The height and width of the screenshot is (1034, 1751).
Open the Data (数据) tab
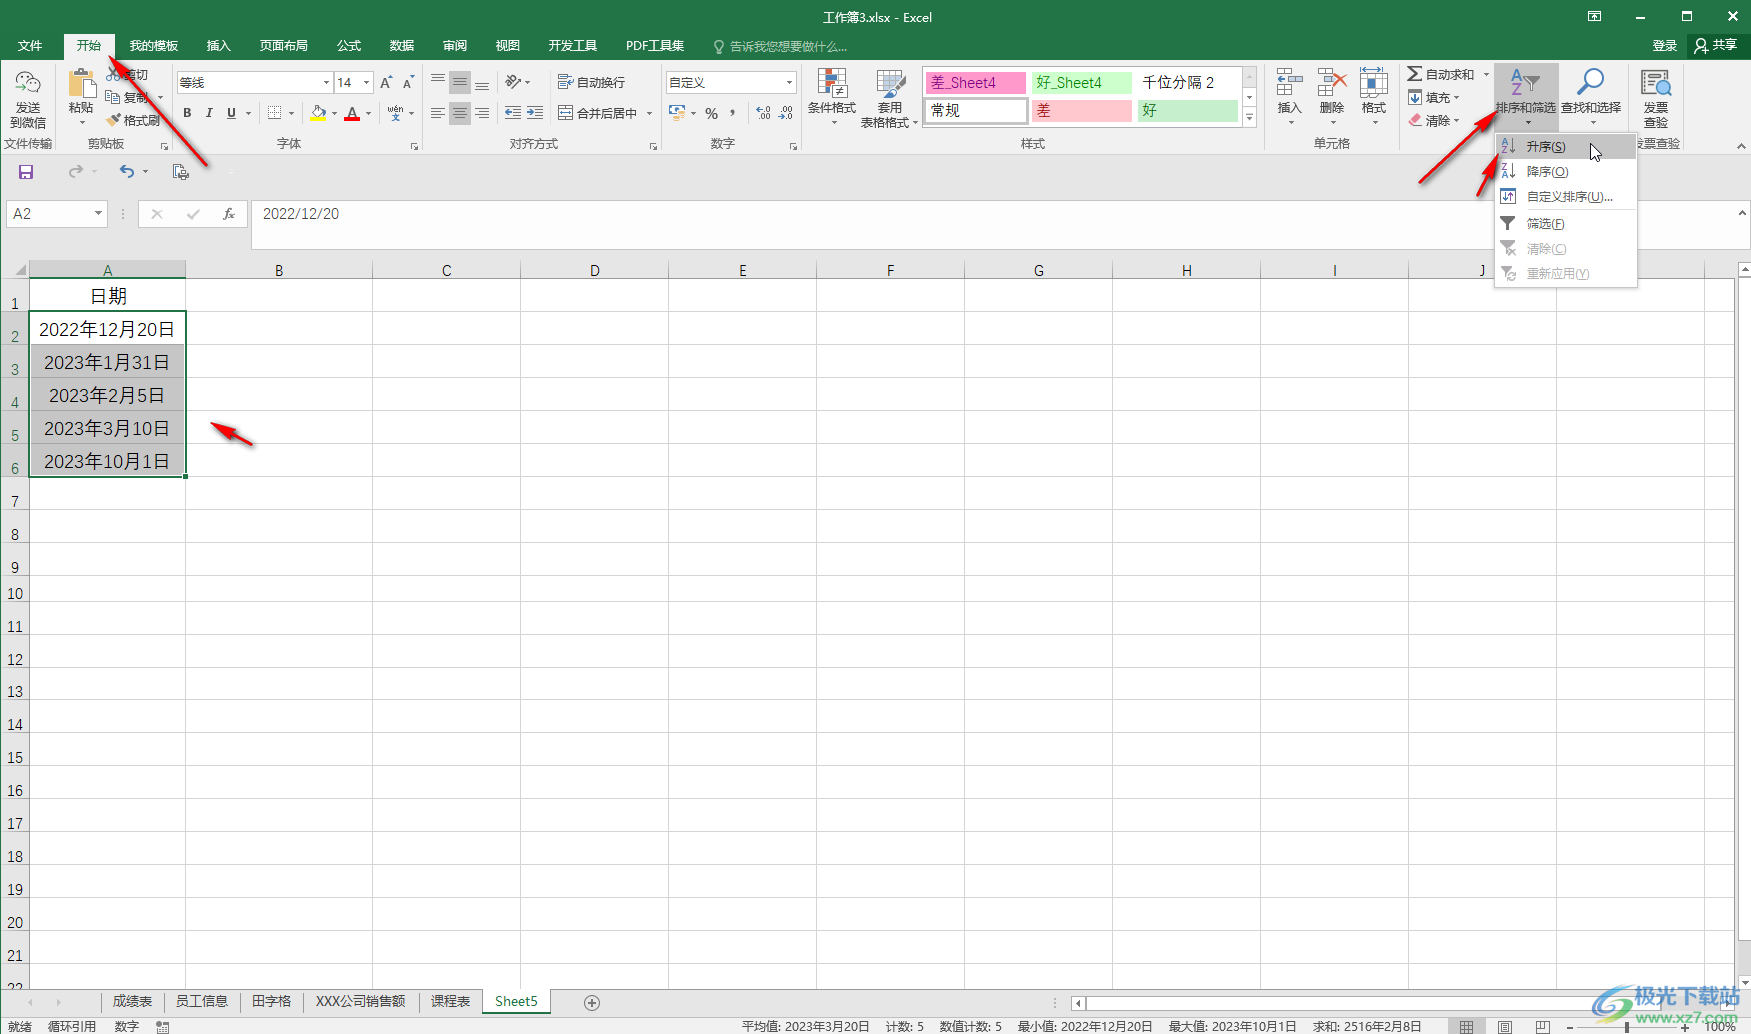pos(402,46)
